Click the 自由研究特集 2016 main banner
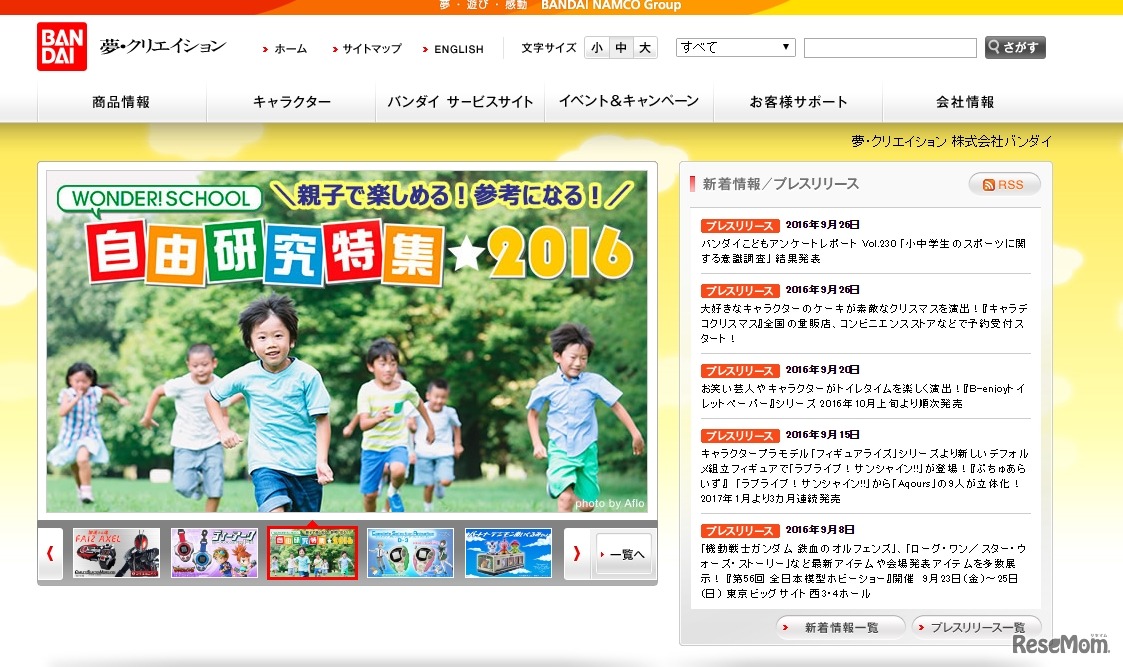Viewport: 1123px width, 667px height. 347,341
